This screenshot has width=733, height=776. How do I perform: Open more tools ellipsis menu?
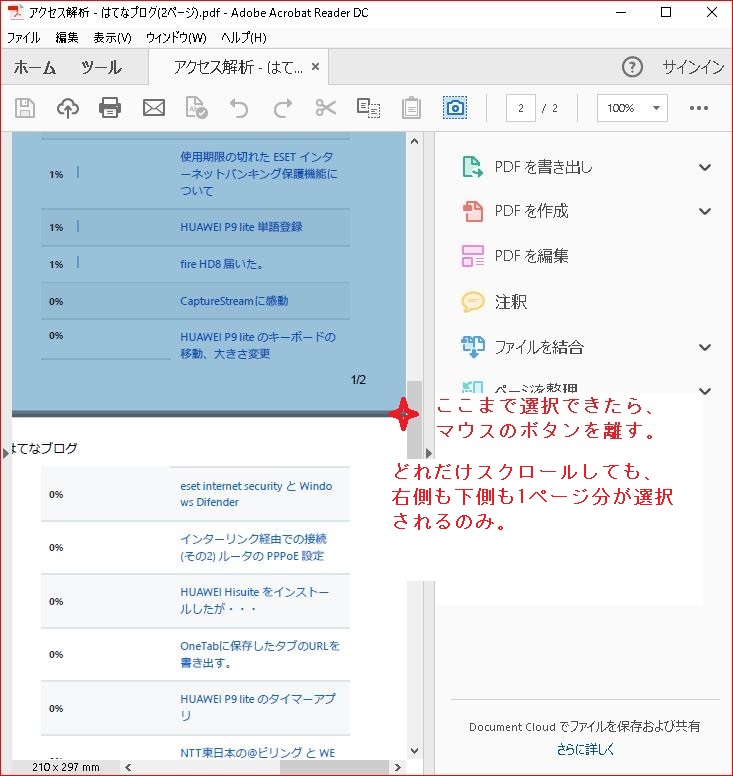click(698, 108)
